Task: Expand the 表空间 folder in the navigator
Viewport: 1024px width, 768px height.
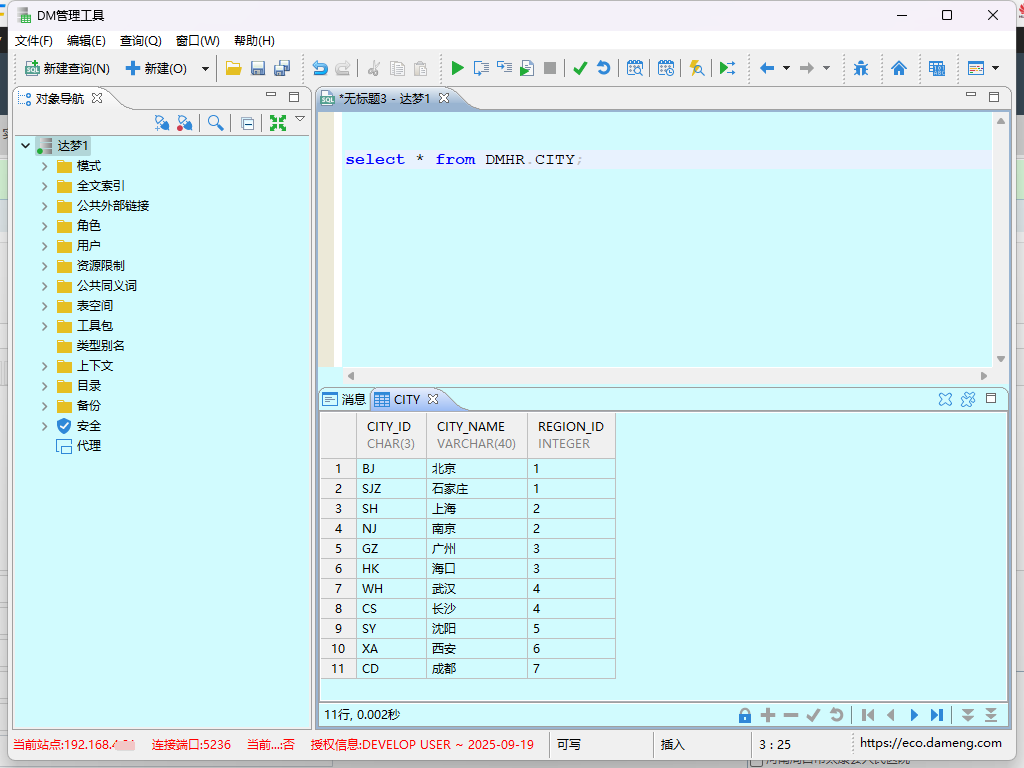Action: (x=45, y=306)
